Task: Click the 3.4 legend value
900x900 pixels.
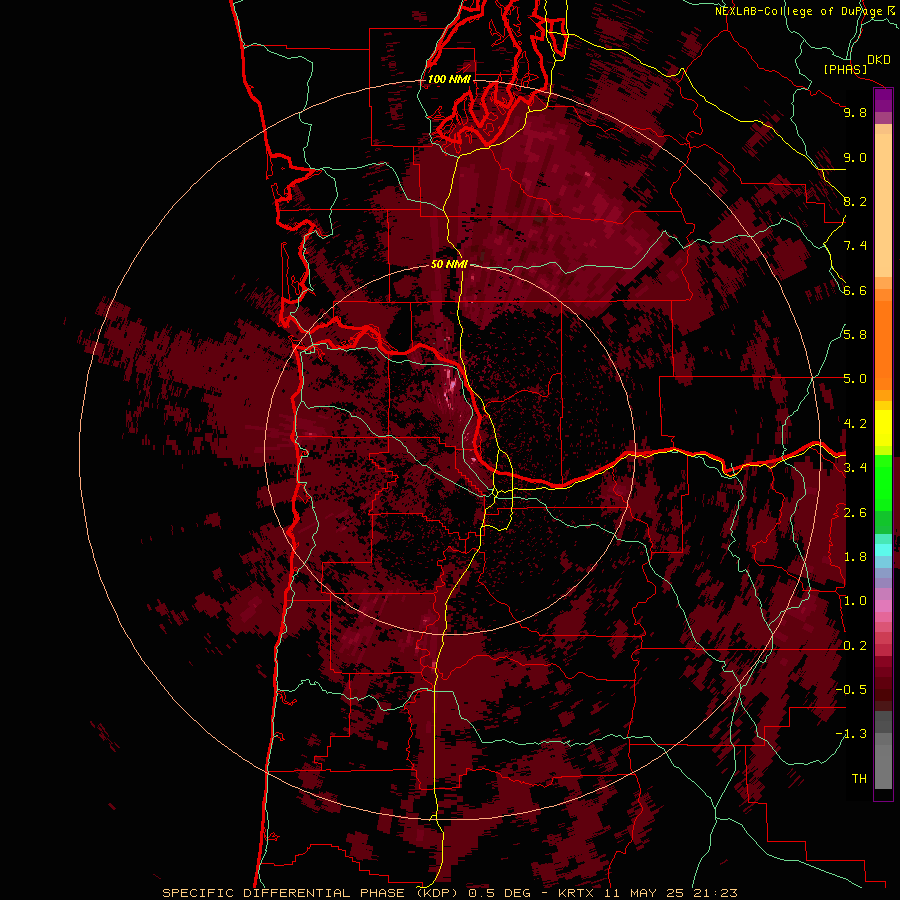Action: pos(855,468)
